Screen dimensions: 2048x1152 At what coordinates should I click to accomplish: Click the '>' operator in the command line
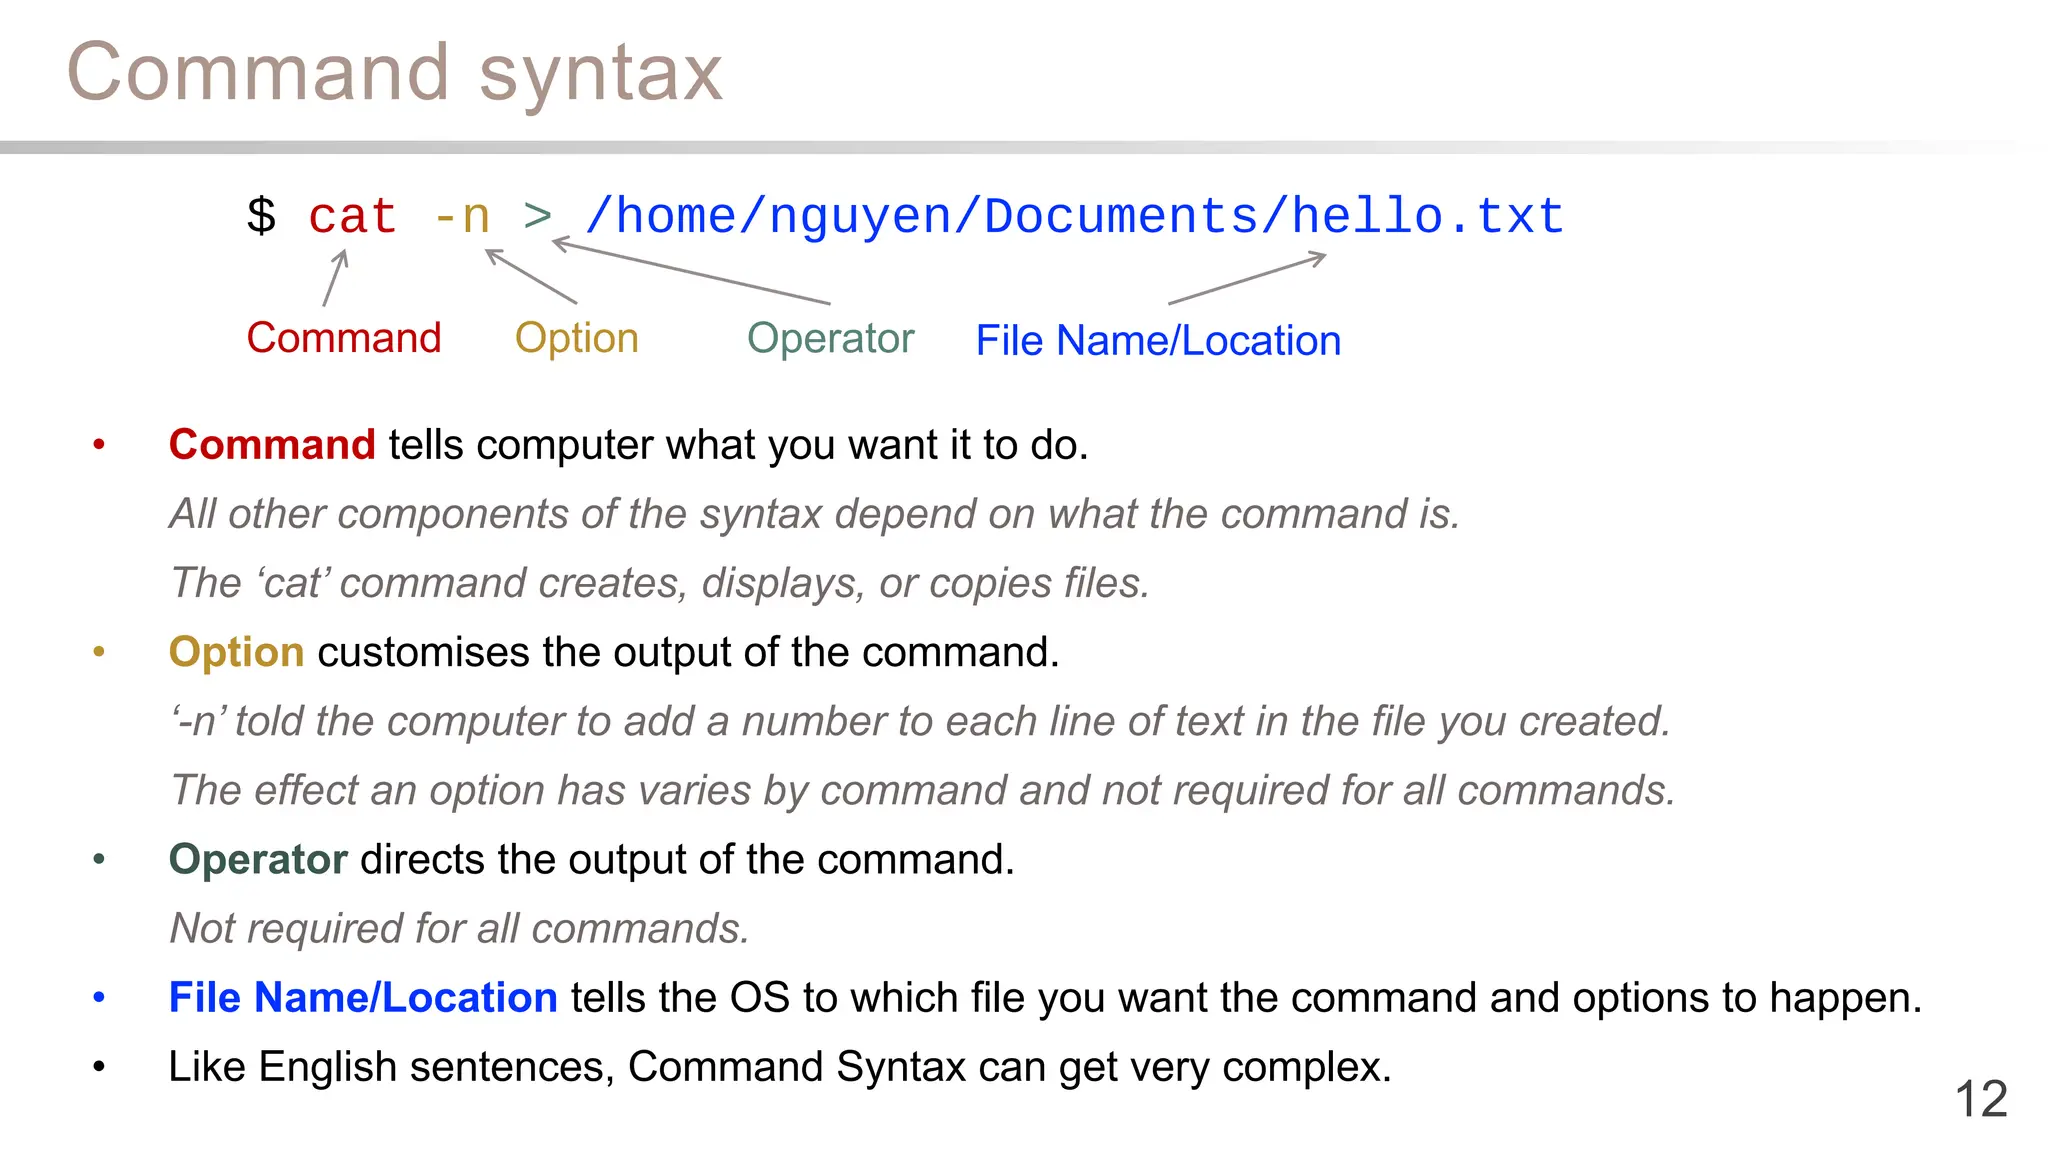click(538, 215)
